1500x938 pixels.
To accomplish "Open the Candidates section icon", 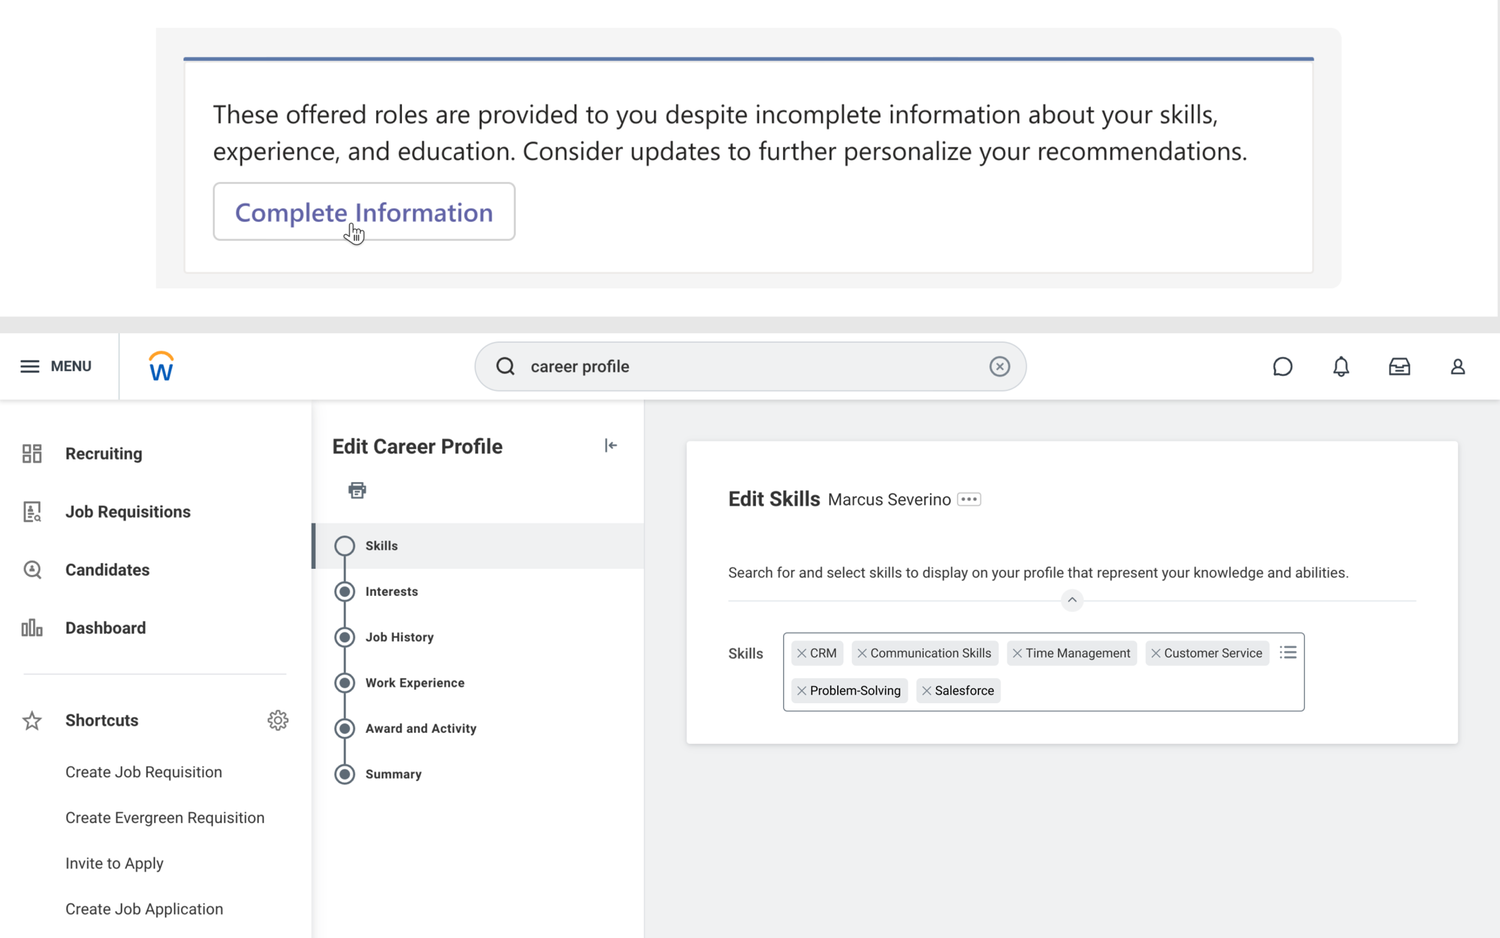I will tap(31, 569).
